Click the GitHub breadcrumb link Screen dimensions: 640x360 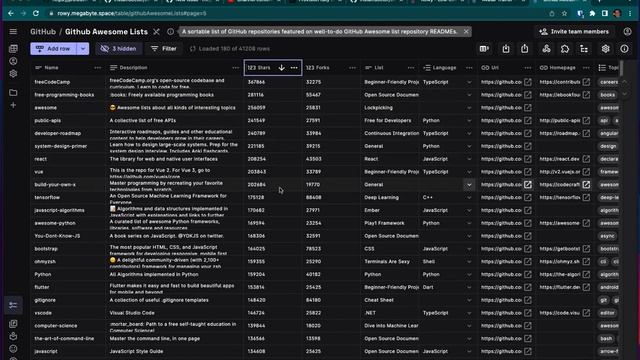[42, 31]
